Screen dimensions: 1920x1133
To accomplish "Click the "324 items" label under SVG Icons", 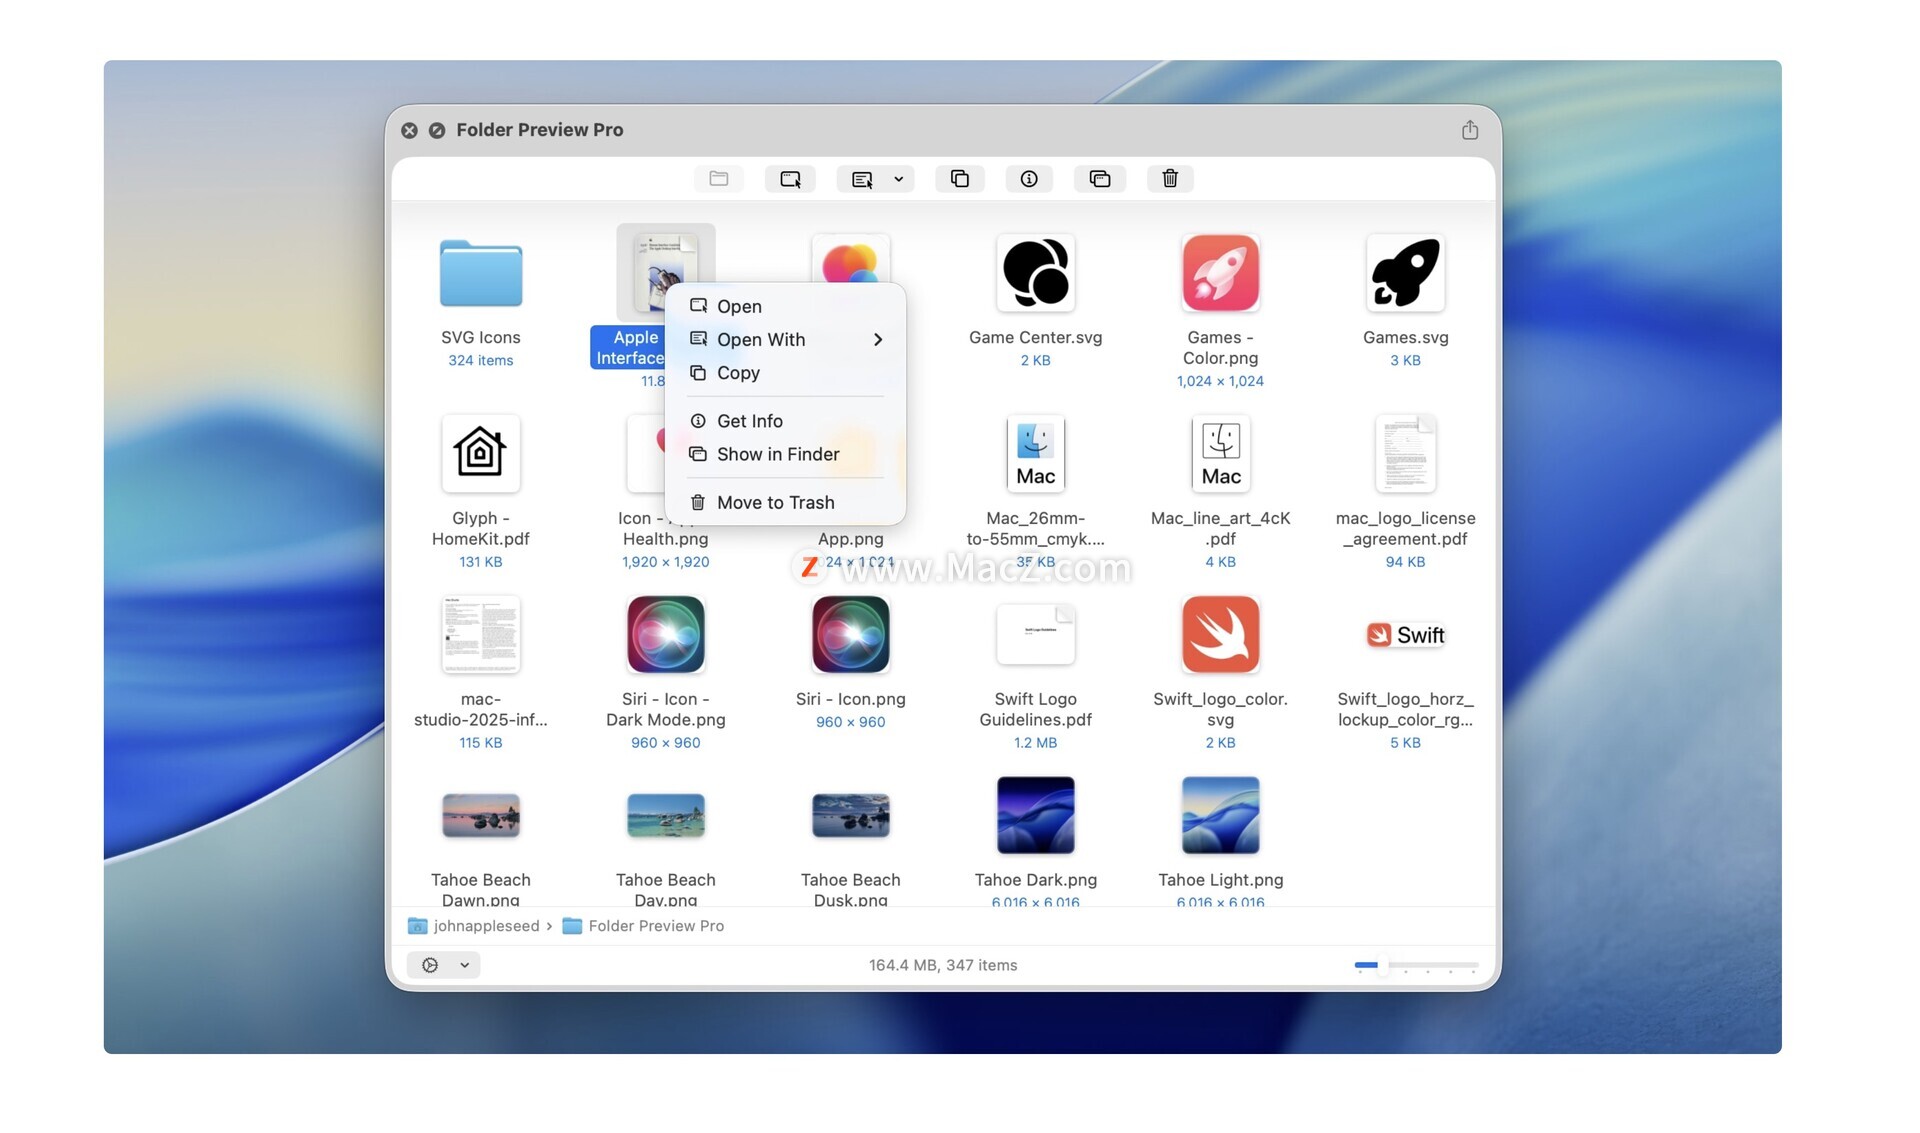I will [481, 361].
